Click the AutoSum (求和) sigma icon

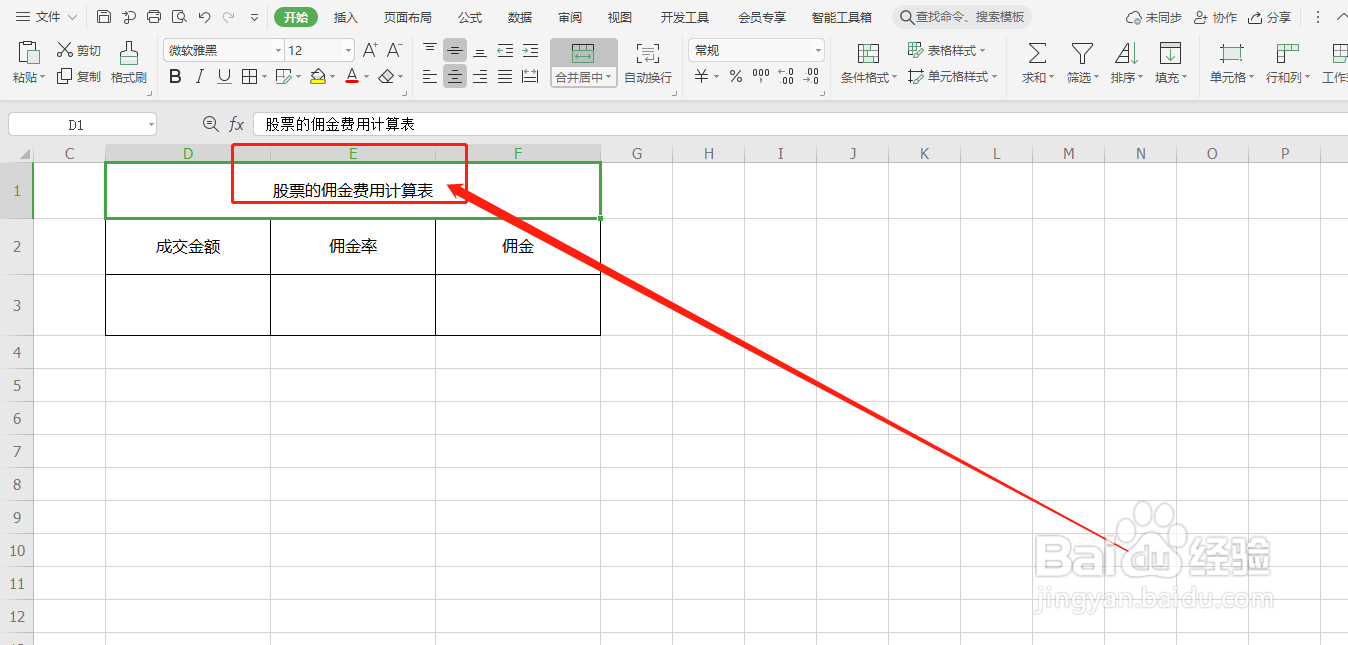point(1037,54)
